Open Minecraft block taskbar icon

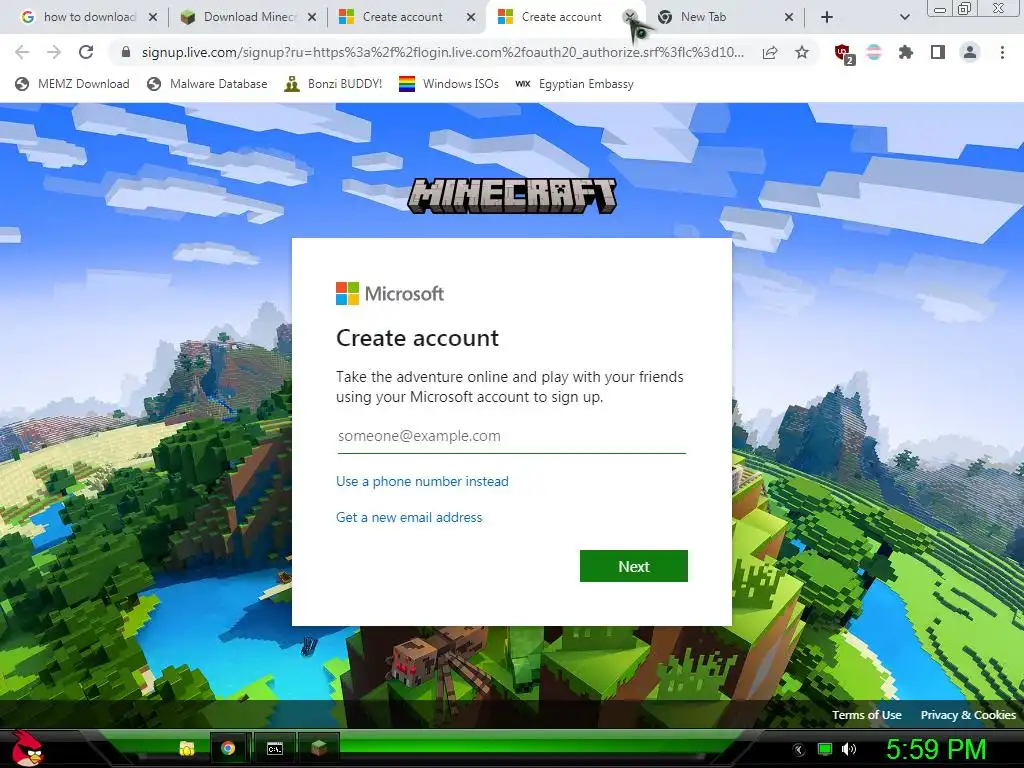tap(319, 748)
